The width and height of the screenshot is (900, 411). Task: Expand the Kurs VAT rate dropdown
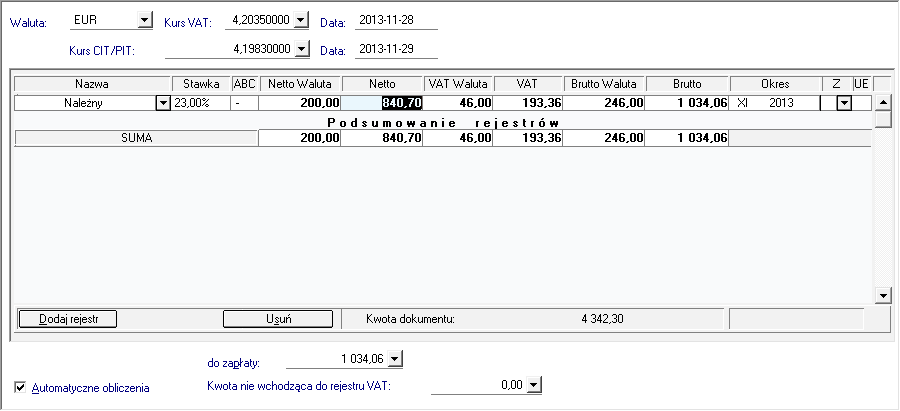[x=301, y=21]
